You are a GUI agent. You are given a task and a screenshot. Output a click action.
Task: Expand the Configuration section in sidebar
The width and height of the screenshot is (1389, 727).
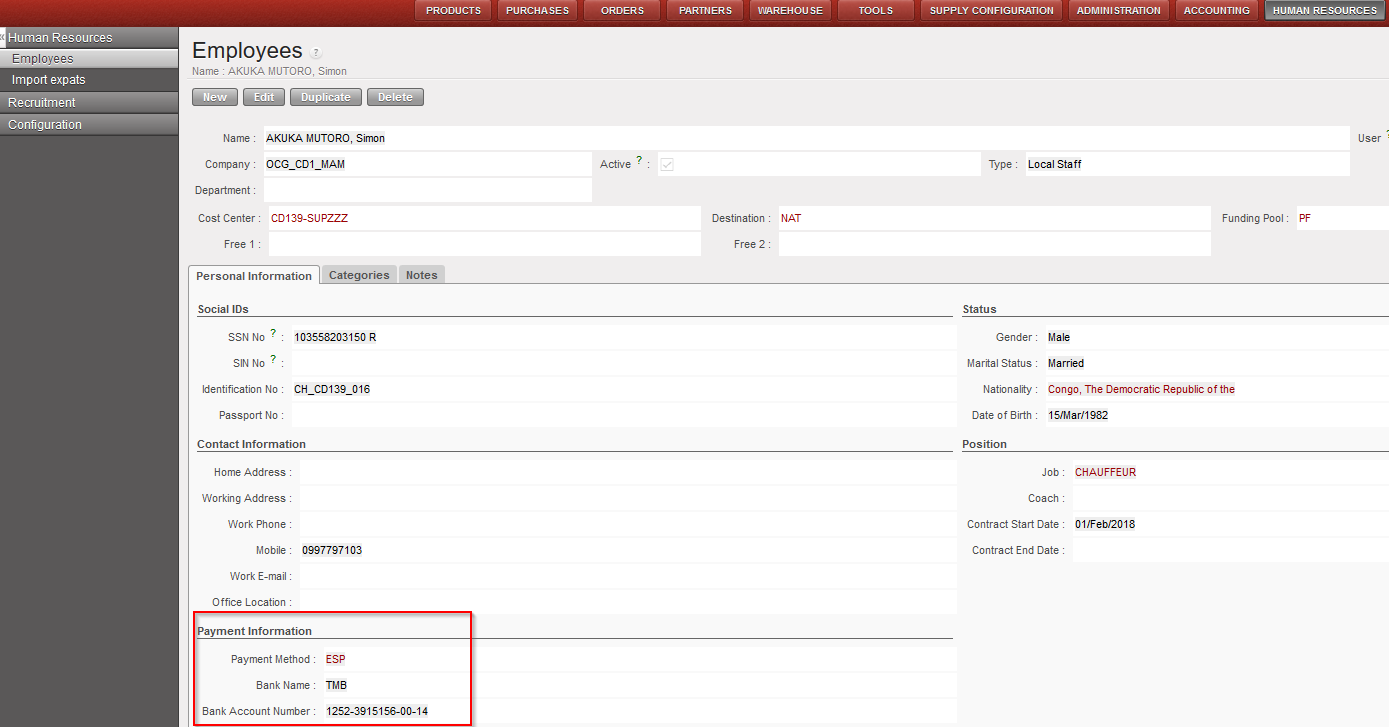[x=45, y=125]
